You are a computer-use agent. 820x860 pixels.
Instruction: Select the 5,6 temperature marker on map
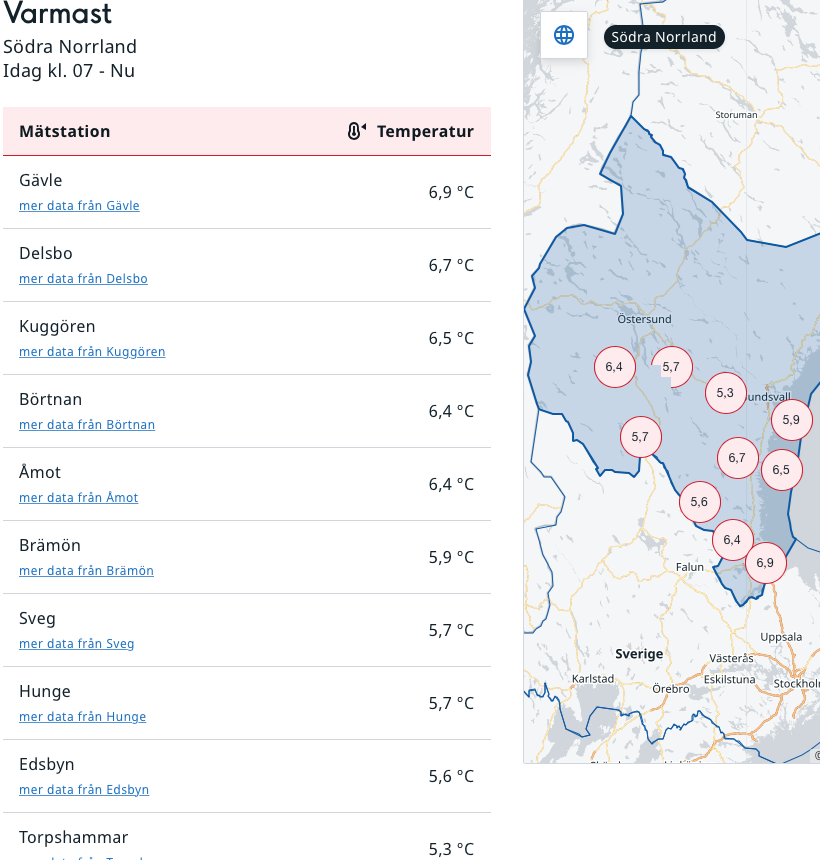[x=699, y=502]
